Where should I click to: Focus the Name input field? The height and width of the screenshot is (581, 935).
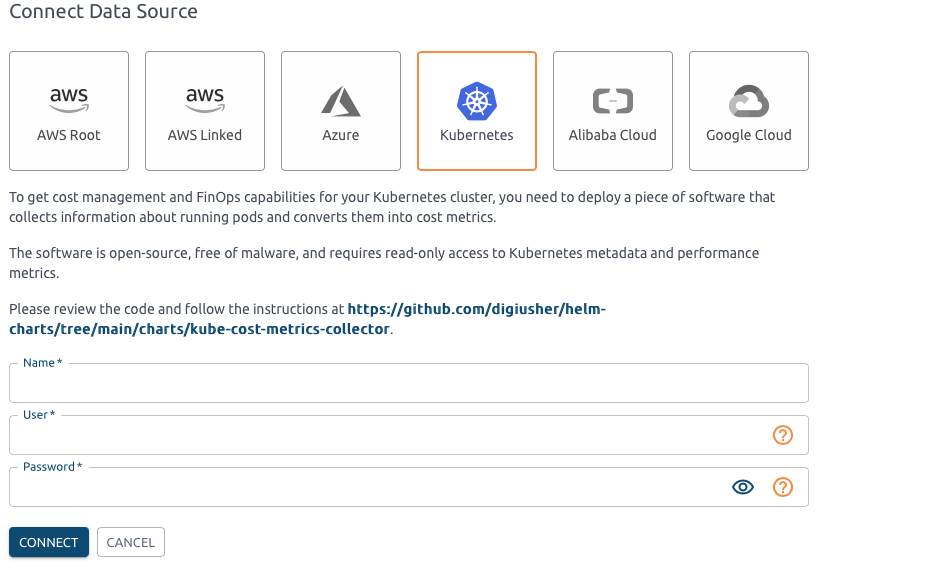(408, 384)
